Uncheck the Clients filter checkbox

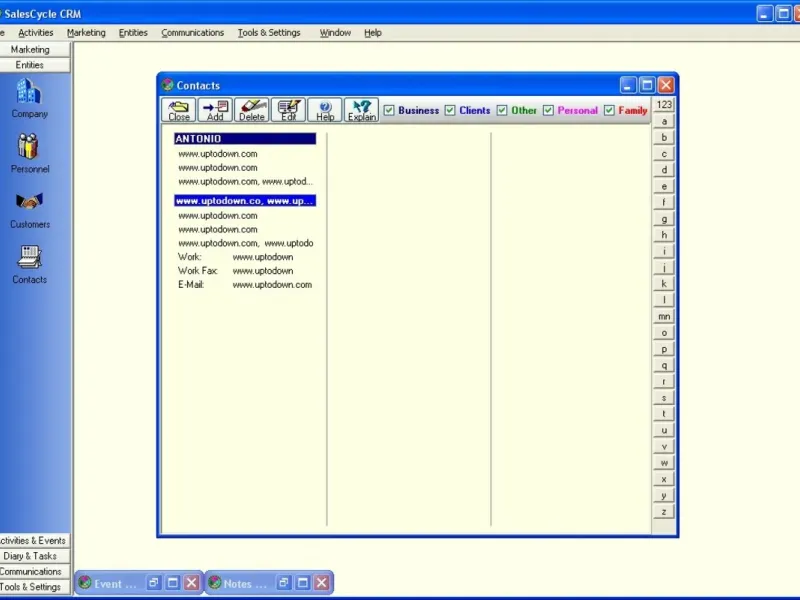(x=450, y=110)
